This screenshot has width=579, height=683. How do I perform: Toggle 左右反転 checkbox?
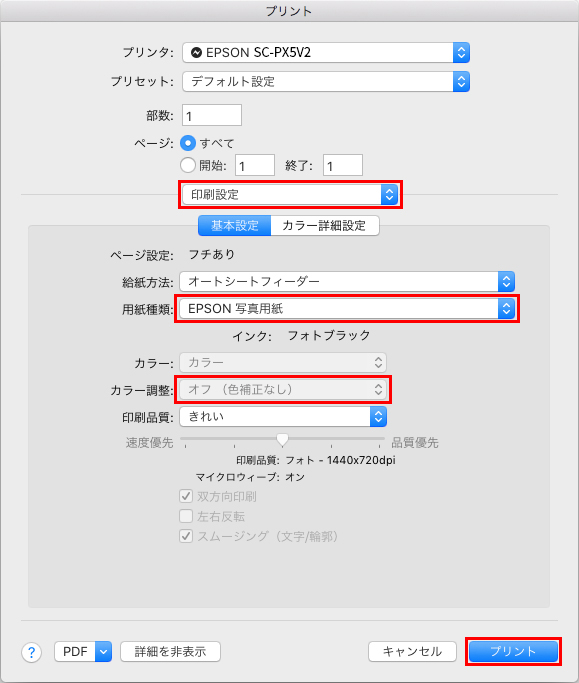[x=186, y=516]
